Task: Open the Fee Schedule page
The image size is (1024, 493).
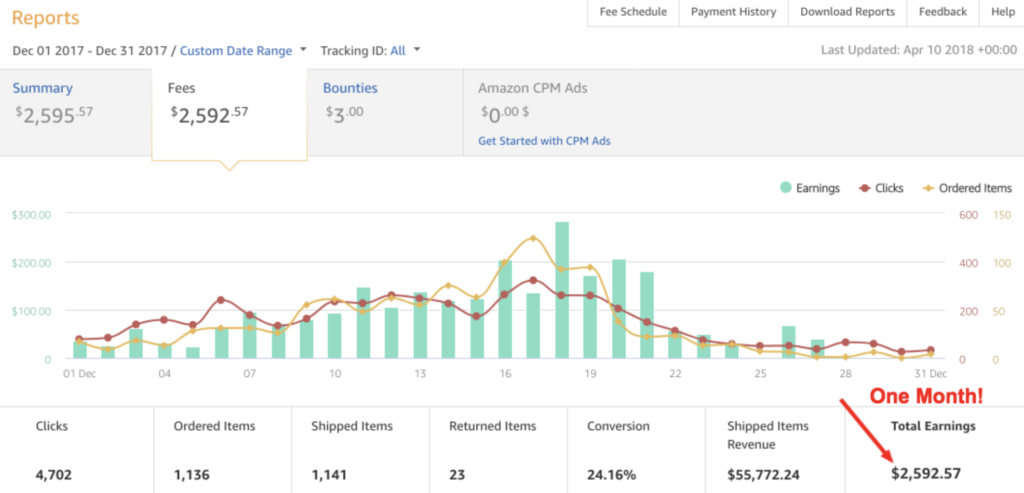Action: point(633,12)
